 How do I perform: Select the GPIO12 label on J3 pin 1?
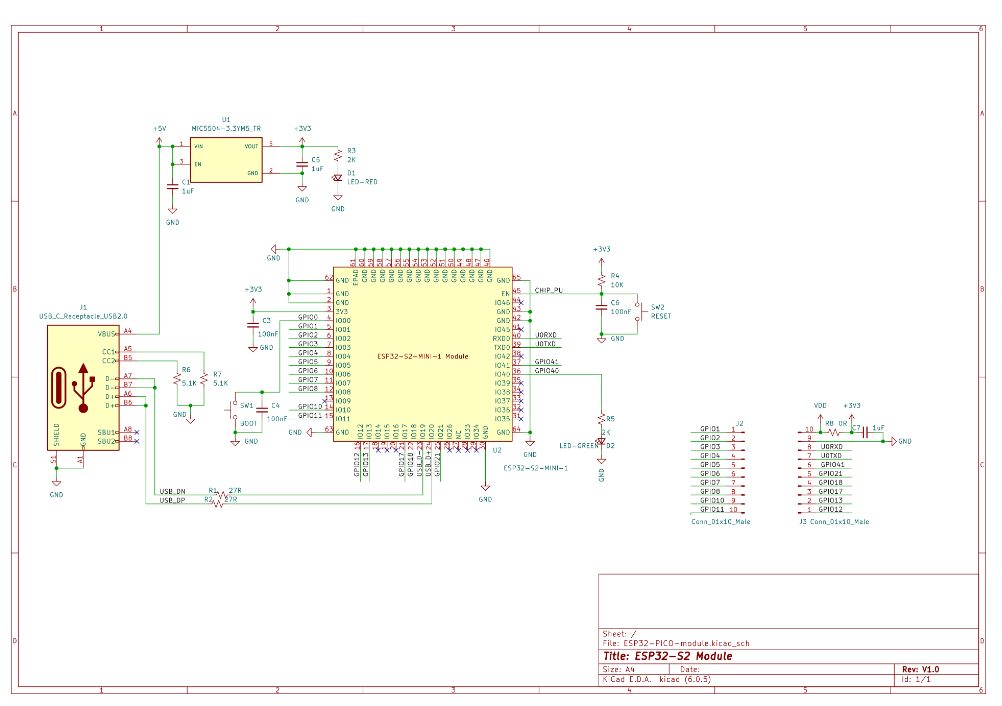831,509
